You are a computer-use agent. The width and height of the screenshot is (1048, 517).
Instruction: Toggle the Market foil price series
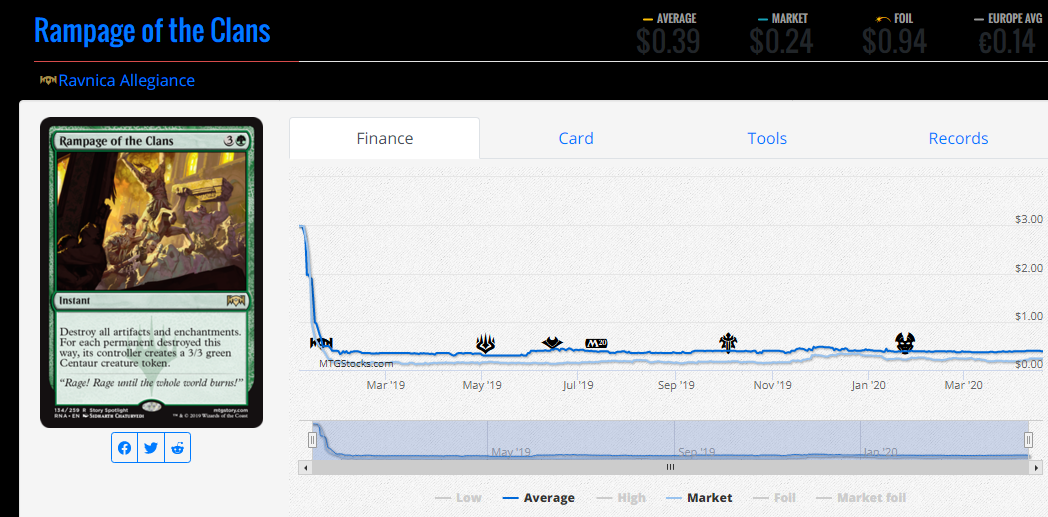pos(861,498)
